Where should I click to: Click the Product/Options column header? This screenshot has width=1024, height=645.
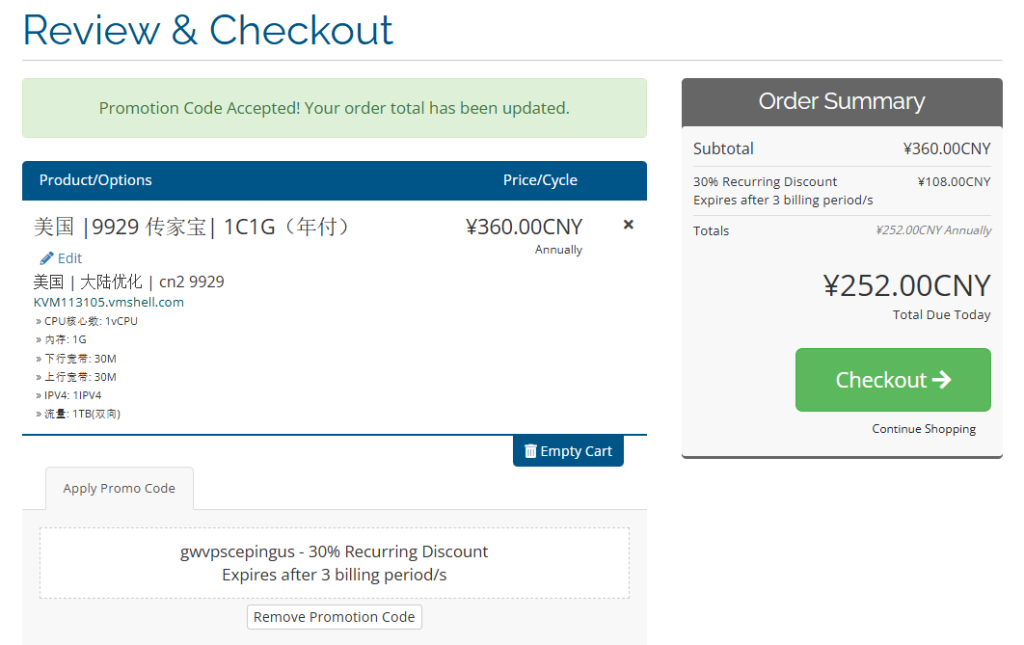(x=95, y=181)
